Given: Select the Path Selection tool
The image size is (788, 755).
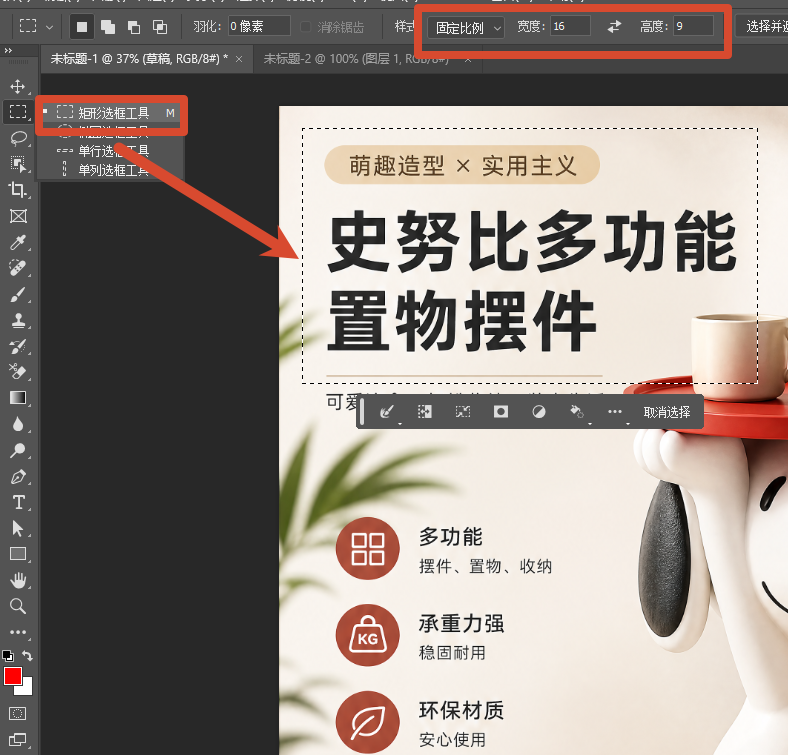Looking at the screenshot, I should [x=18, y=529].
